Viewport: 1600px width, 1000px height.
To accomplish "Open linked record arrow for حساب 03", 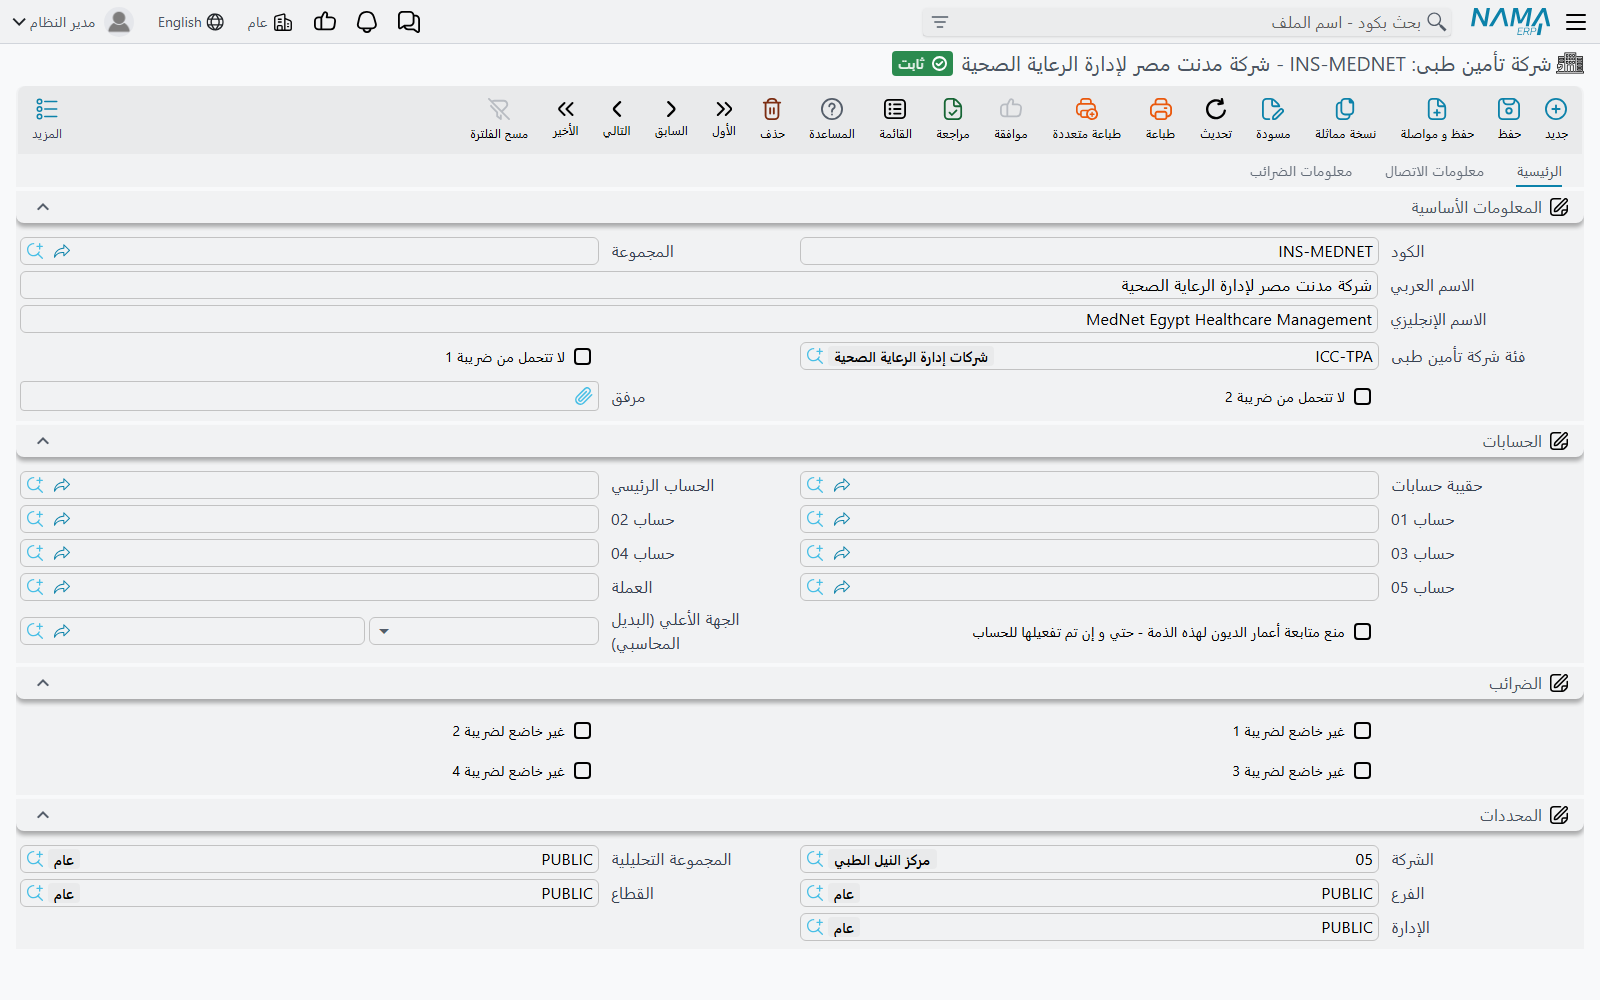I will coord(842,553).
